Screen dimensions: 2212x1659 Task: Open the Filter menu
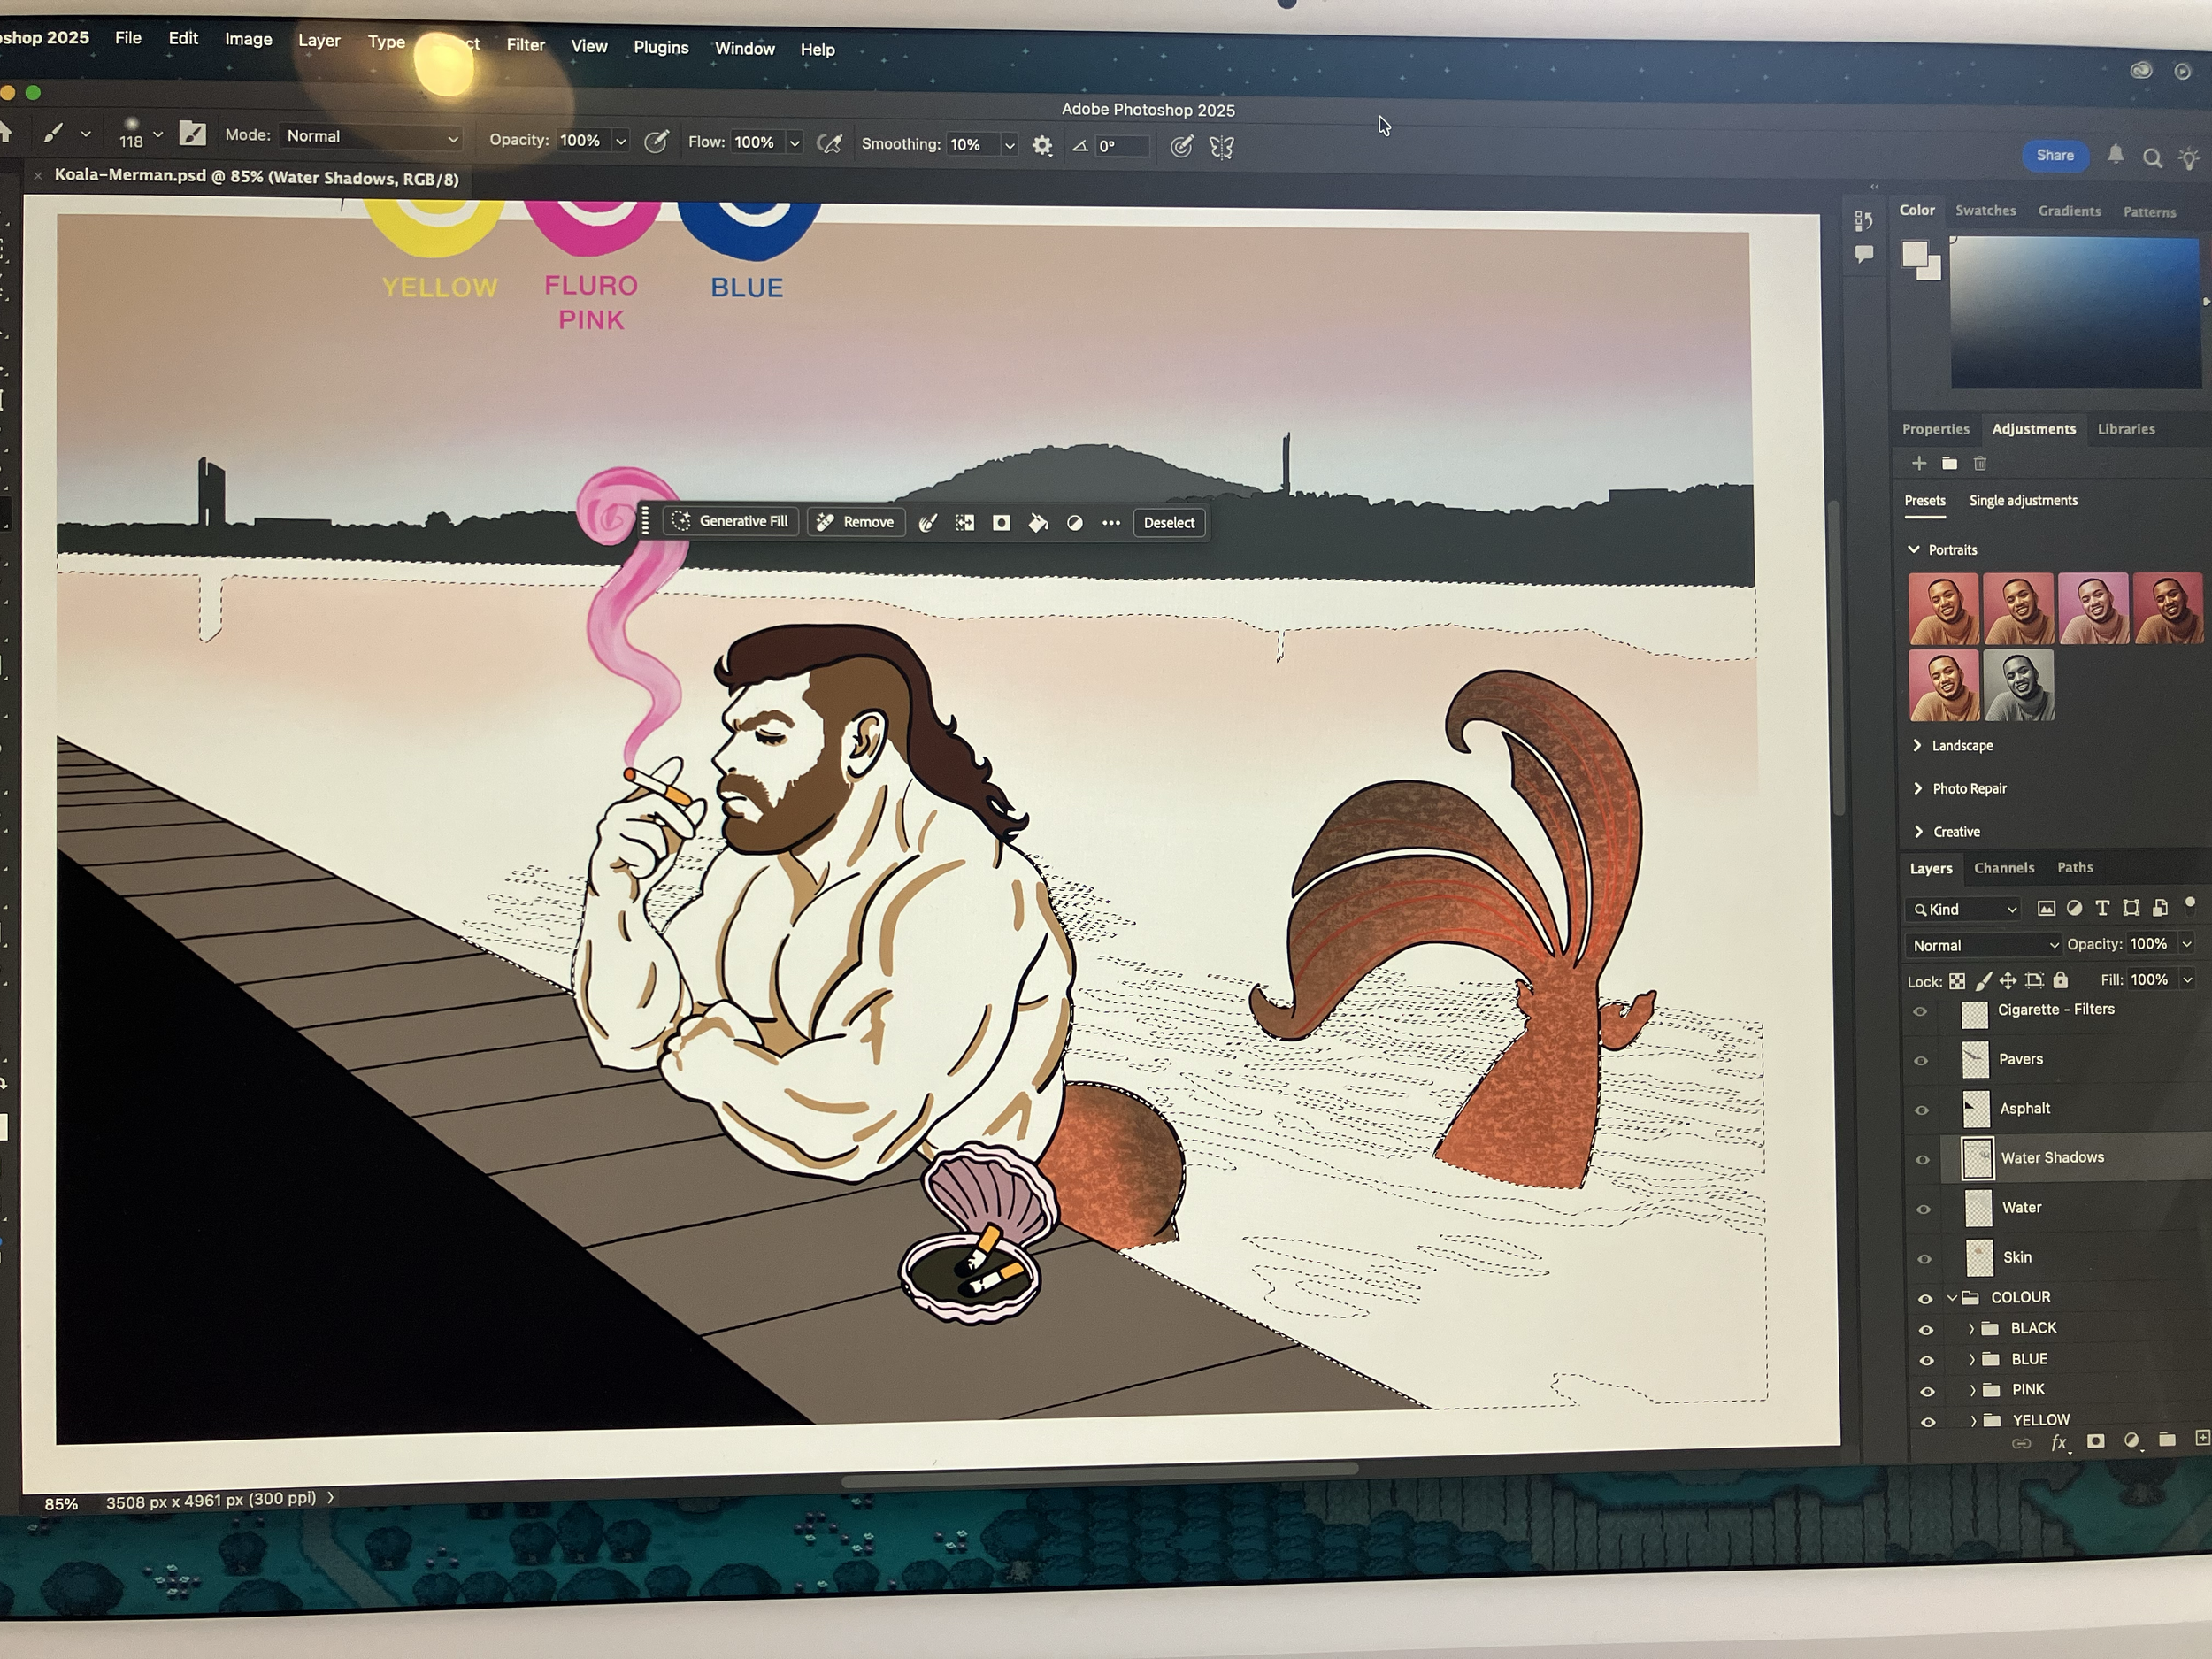click(525, 45)
